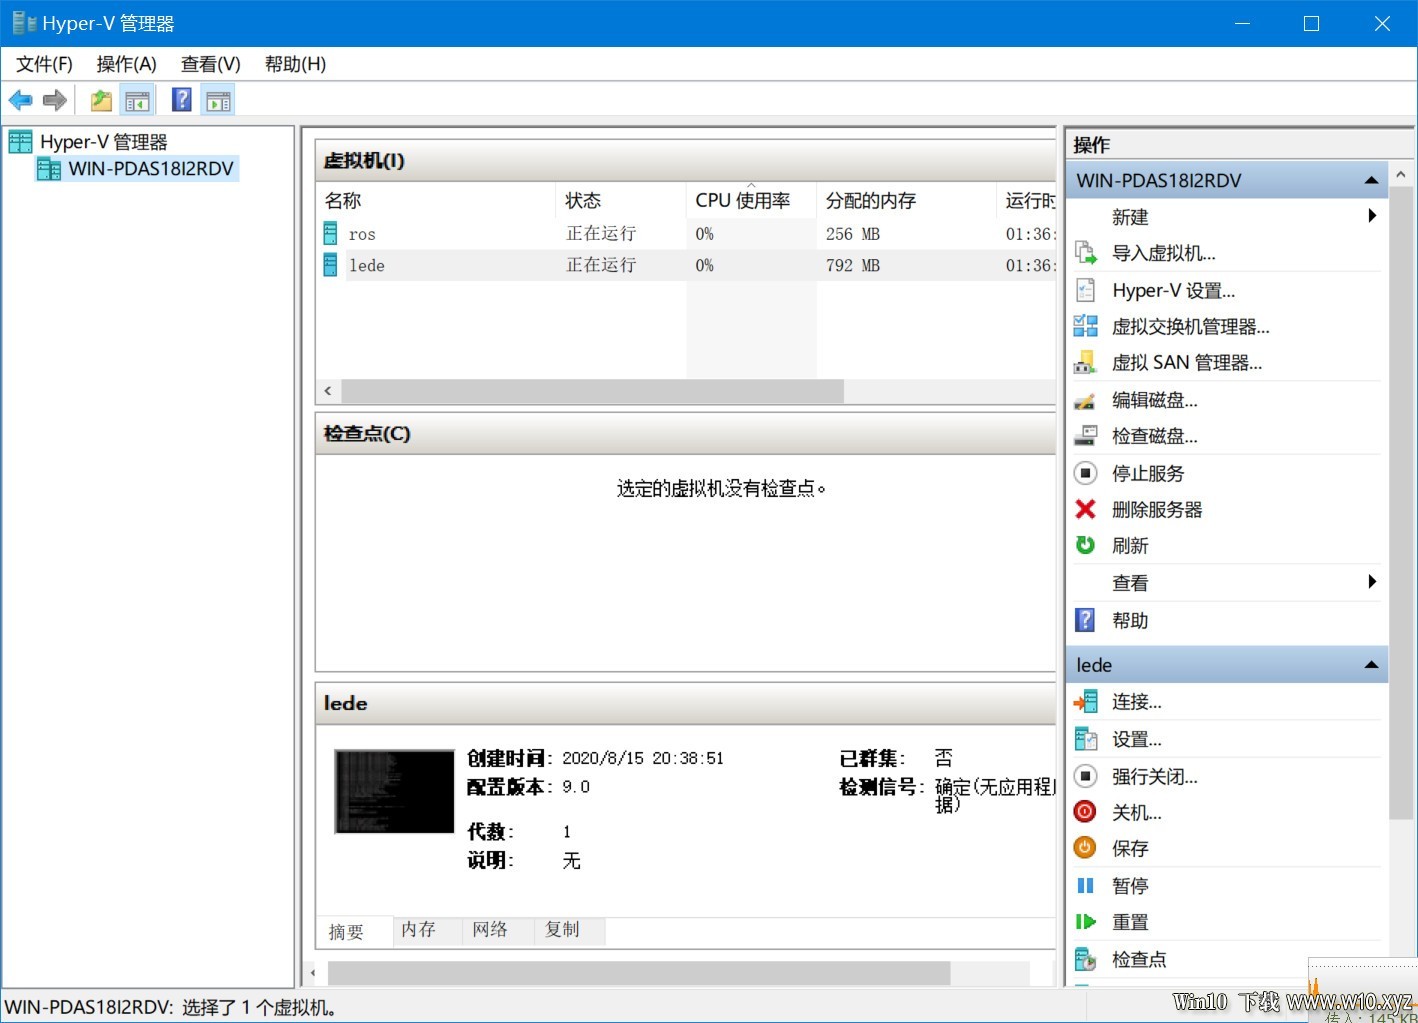This screenshot has width=1418, height=1023.
Task: Click the Stop Service icon (停止服务)
Action: (x=1085, y=473)
